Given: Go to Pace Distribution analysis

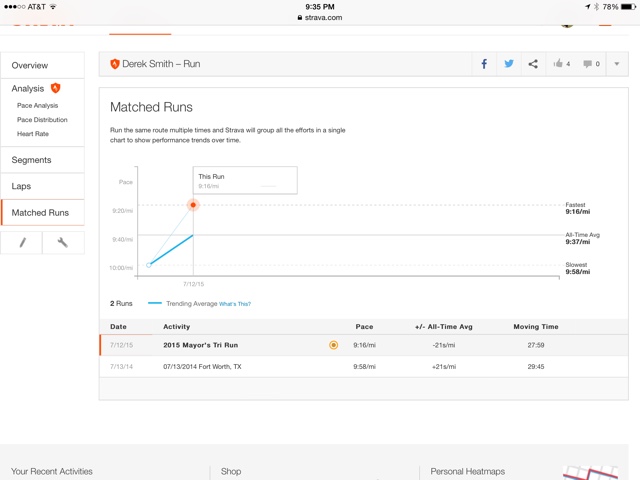Looking at the screenshot, I should click(42, 119).
